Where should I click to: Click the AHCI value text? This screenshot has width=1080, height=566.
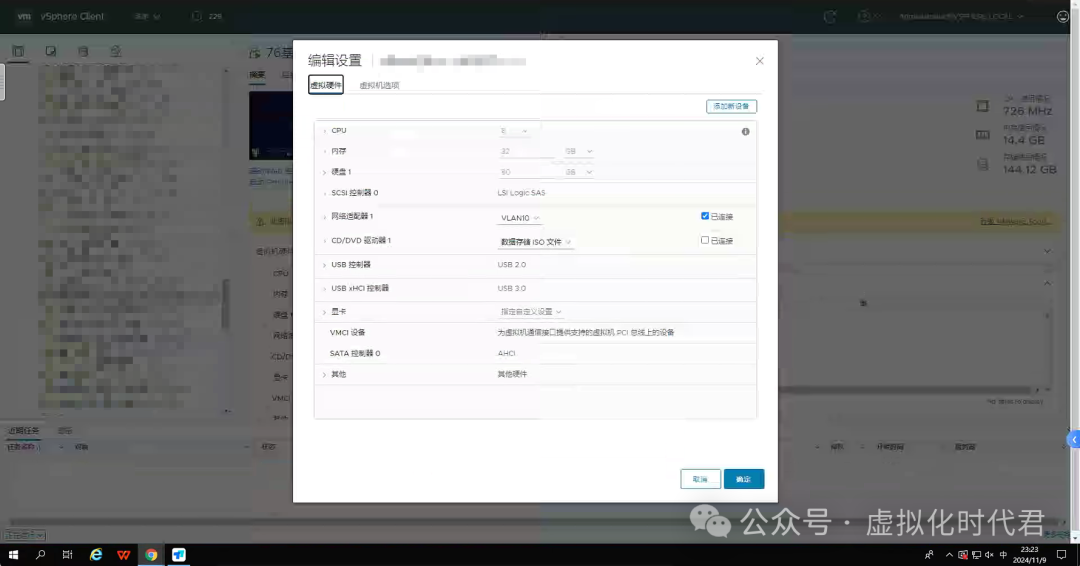click(506, 353)
